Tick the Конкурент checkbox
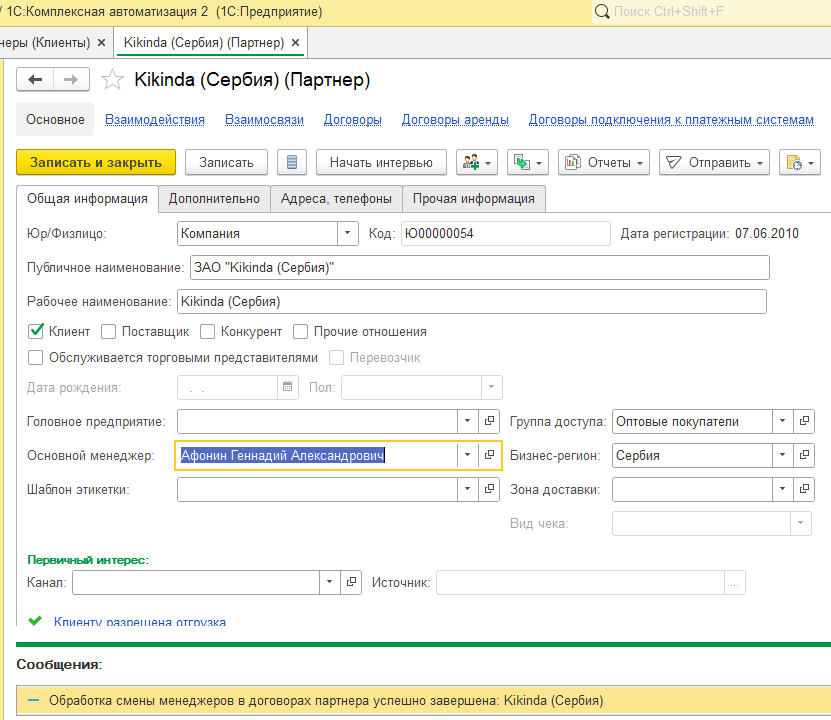Image resolution: width=831 pixels, height=720 pixels. [207, 331]
